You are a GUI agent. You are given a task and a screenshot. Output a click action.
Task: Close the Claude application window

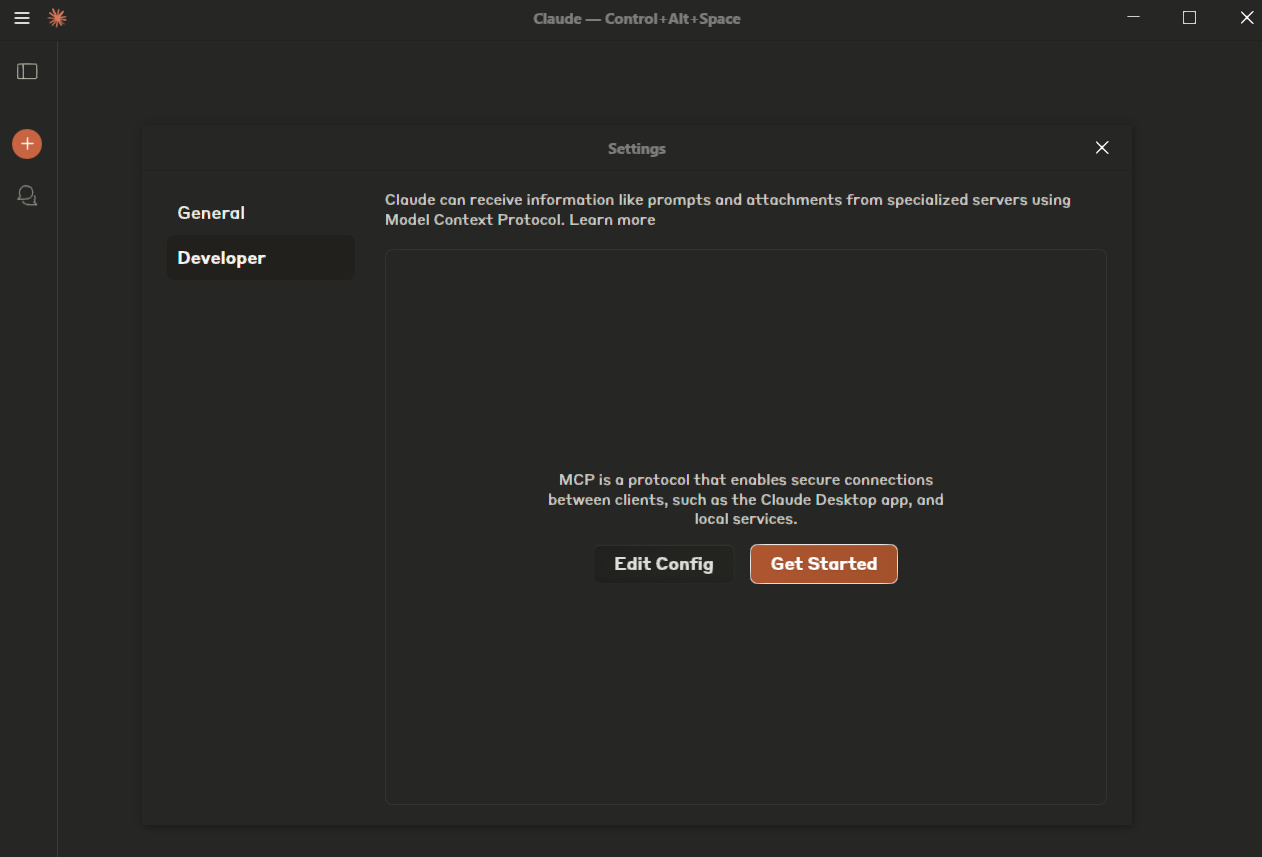click(1246, 18)
